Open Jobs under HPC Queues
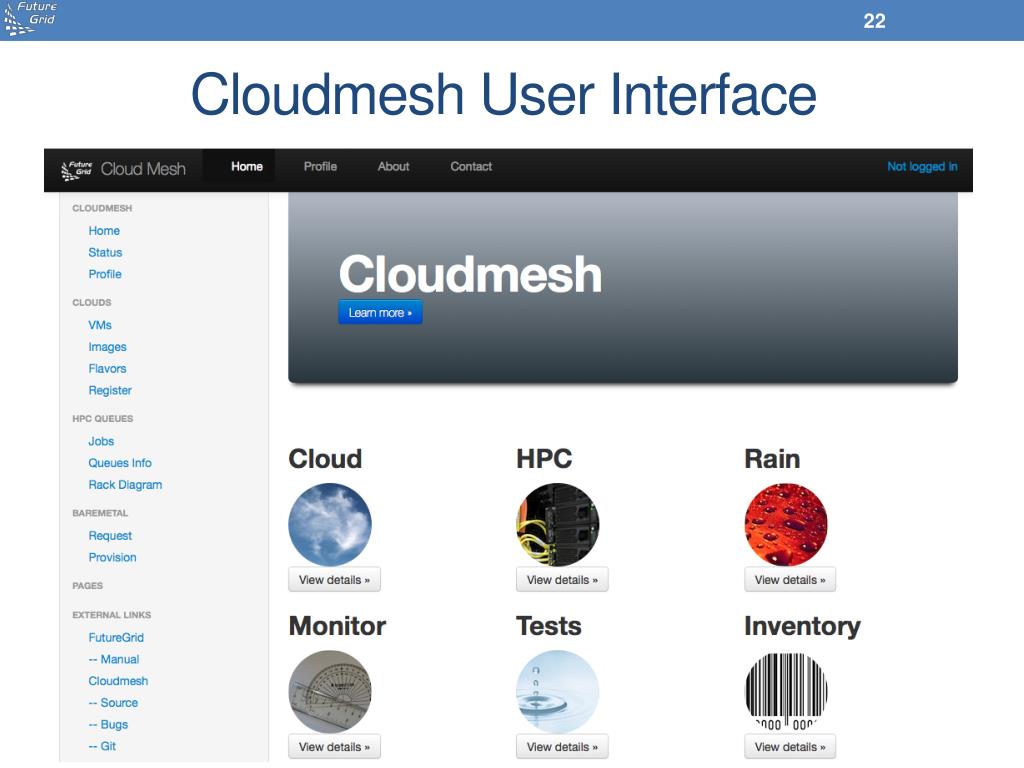 click(101, 441)
